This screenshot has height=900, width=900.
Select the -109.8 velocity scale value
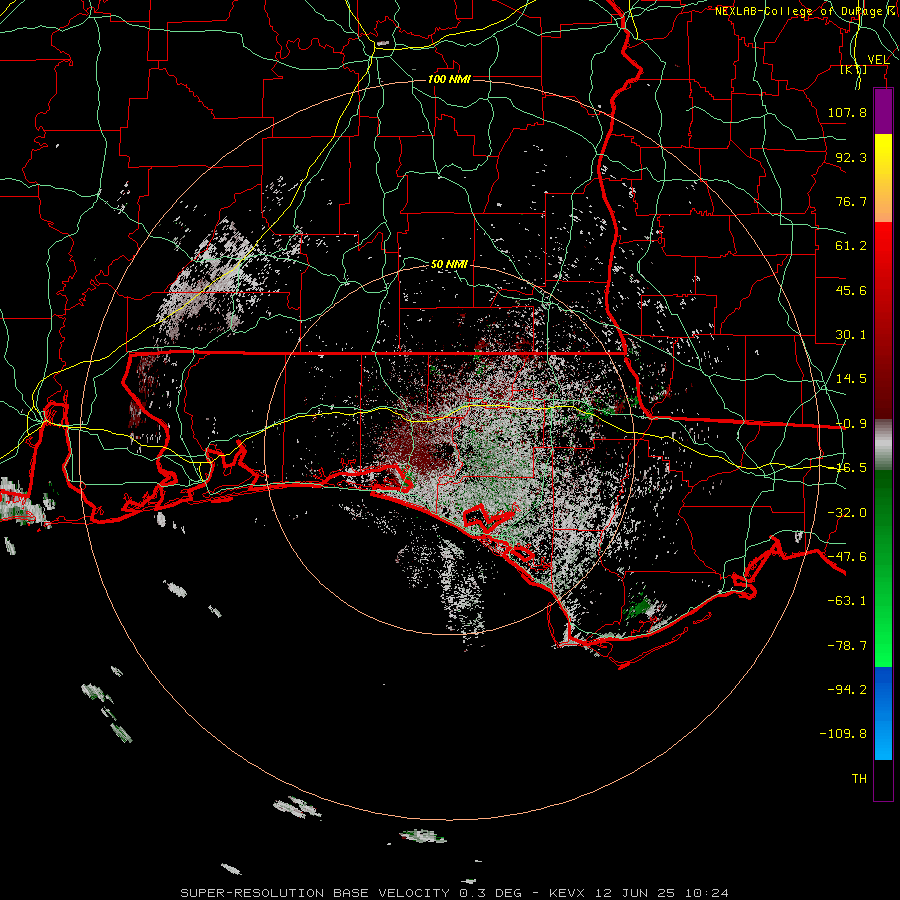point(843,734)
